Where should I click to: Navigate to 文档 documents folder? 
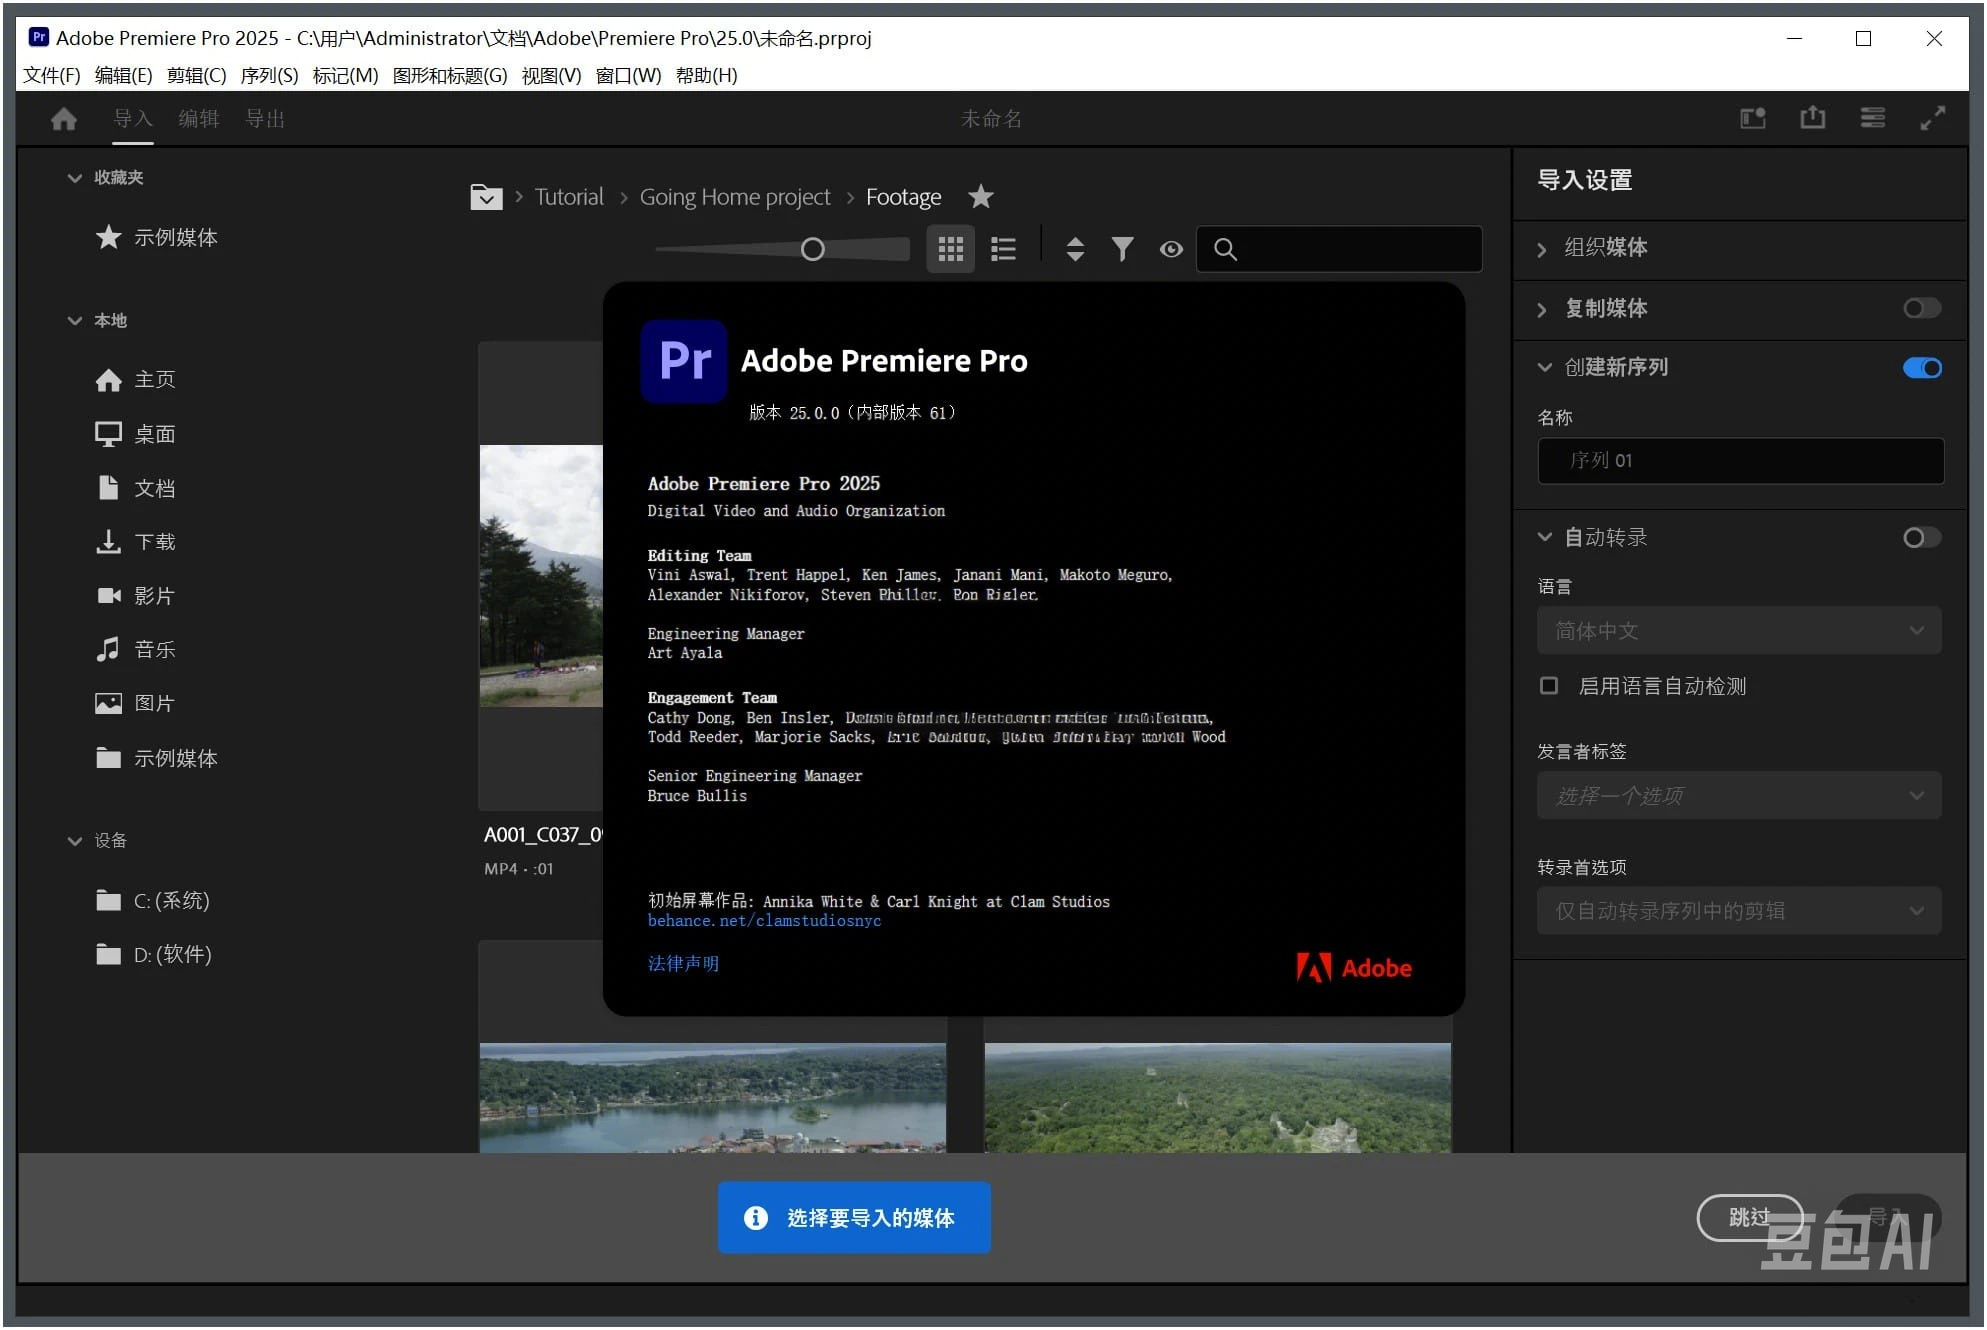(x=136, y=488)
